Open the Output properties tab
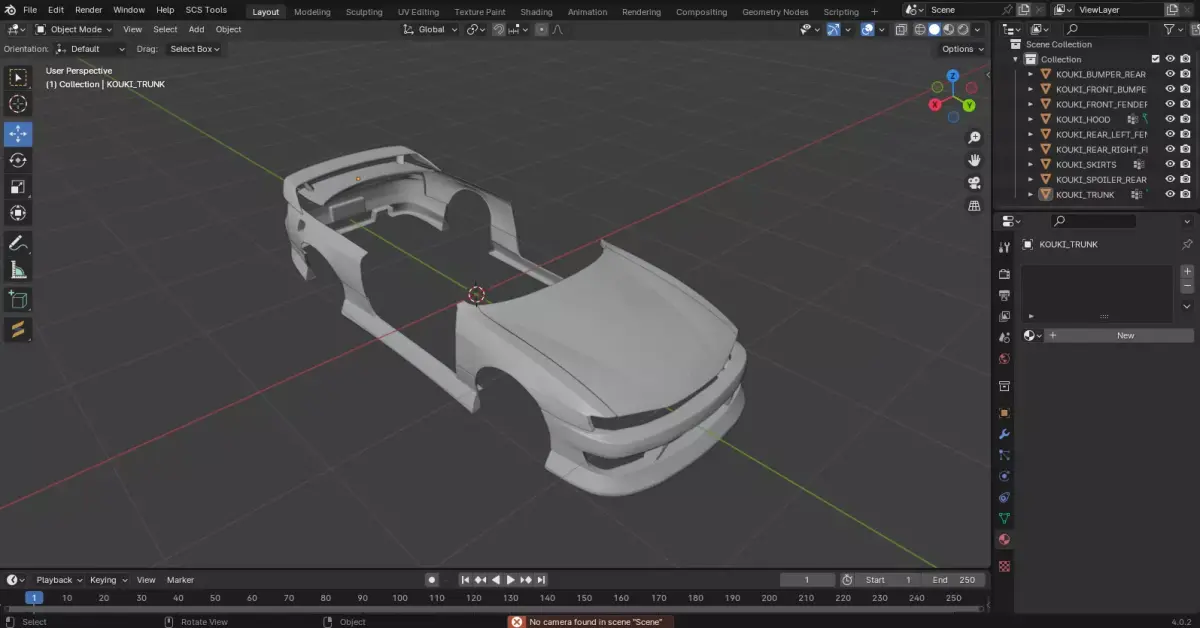 (1004, 295)
